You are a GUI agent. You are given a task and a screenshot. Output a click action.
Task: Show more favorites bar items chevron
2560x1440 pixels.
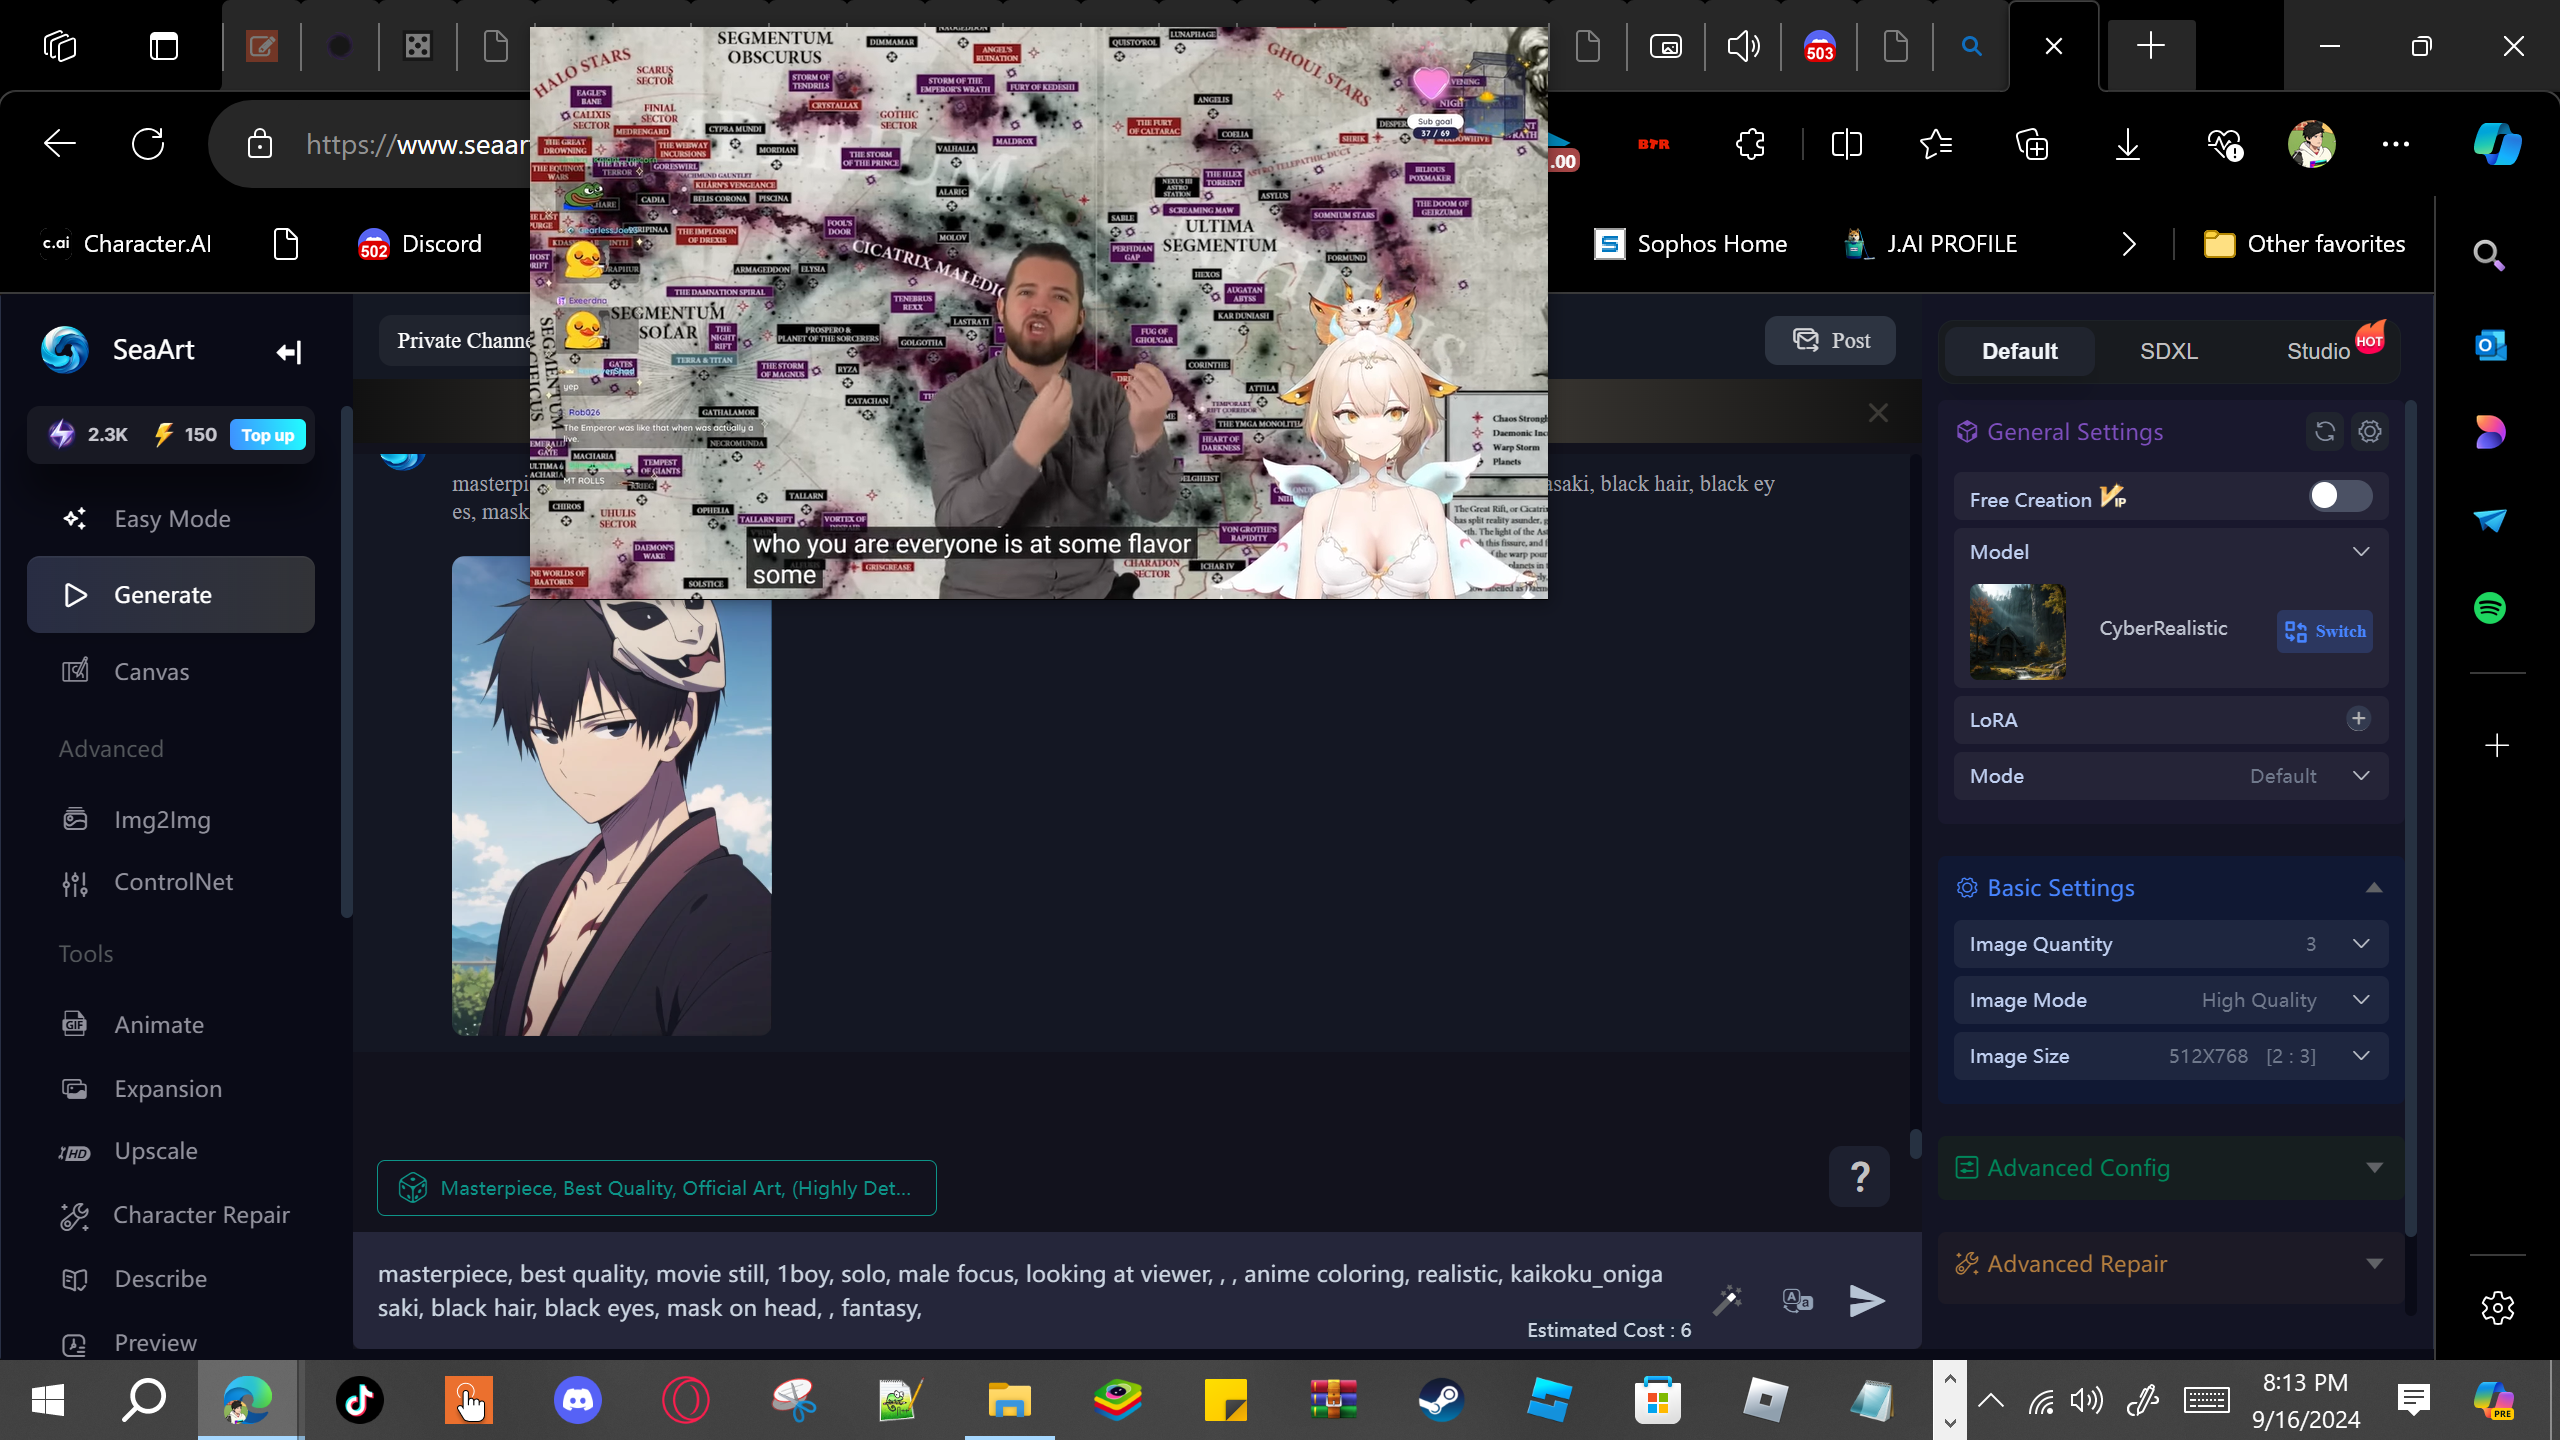point(2129,244)
